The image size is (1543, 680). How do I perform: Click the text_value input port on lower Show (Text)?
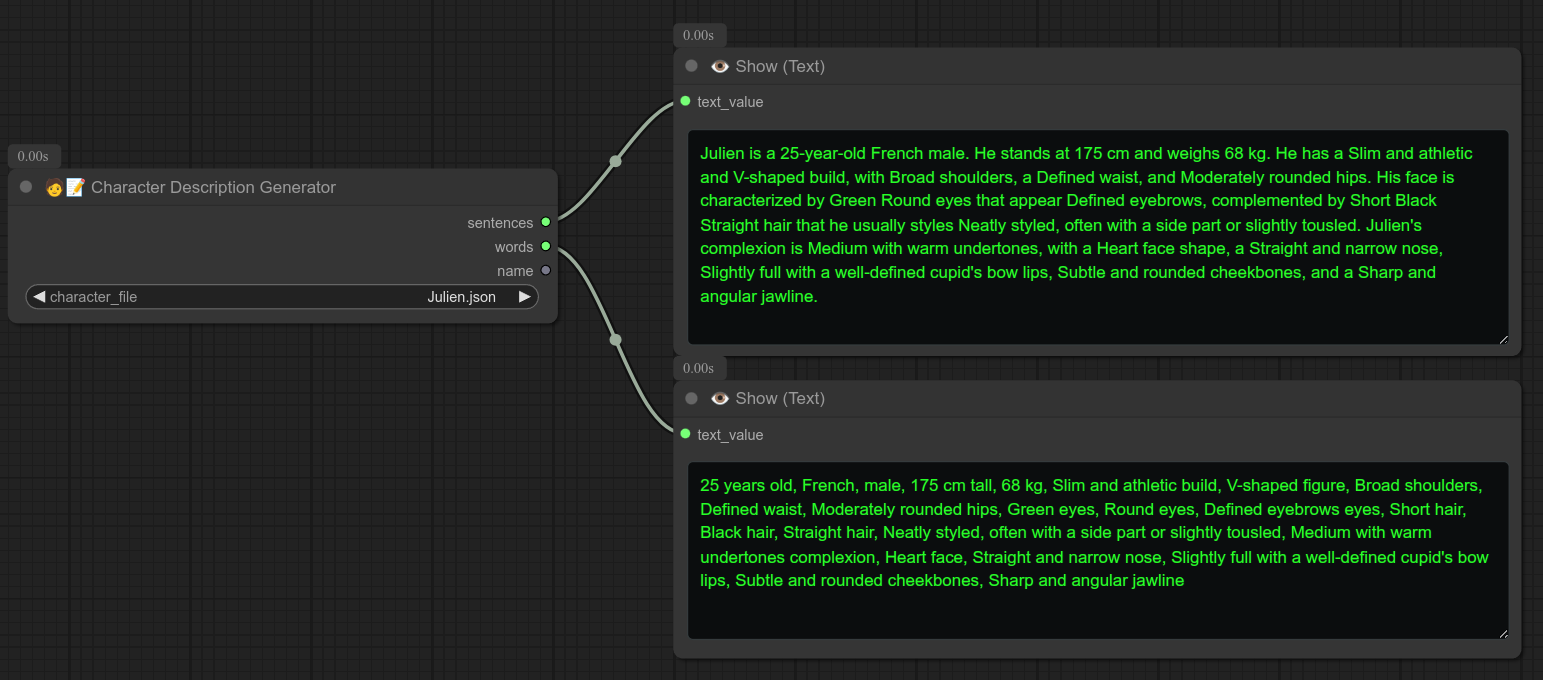pyautogui.click(x=685, y=434)
